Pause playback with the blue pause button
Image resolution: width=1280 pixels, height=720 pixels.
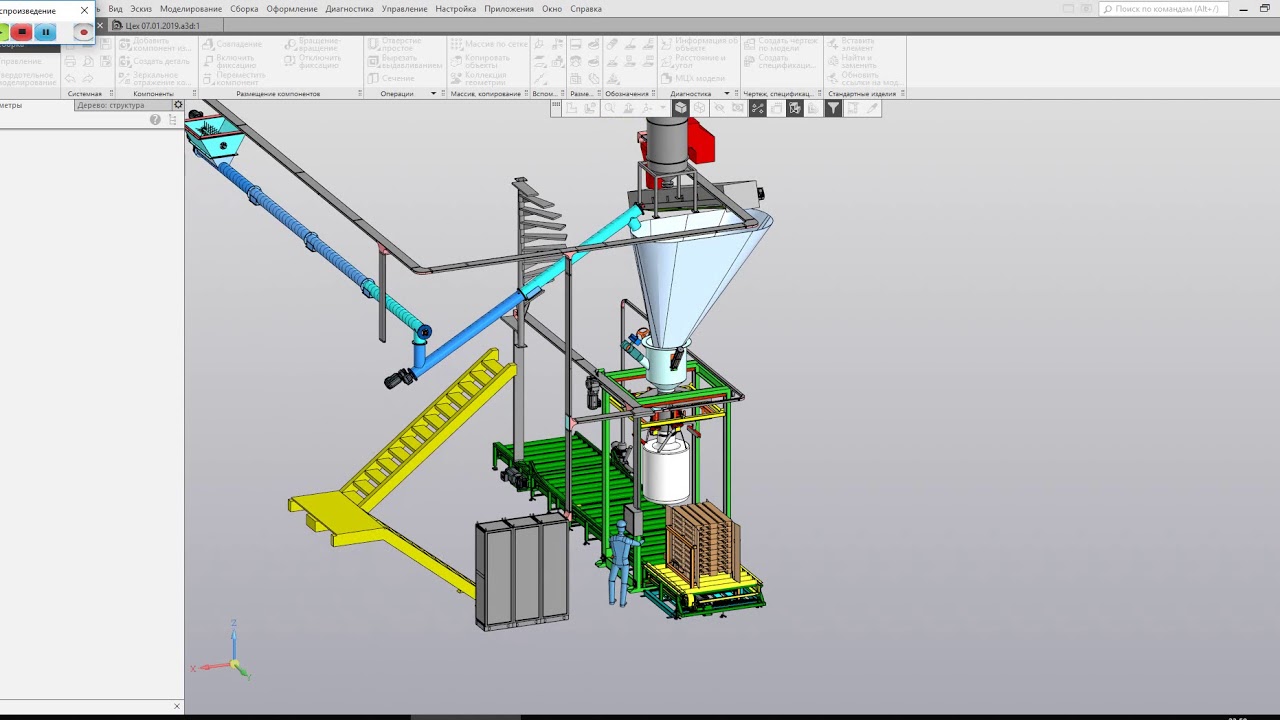tap(45, 32)
